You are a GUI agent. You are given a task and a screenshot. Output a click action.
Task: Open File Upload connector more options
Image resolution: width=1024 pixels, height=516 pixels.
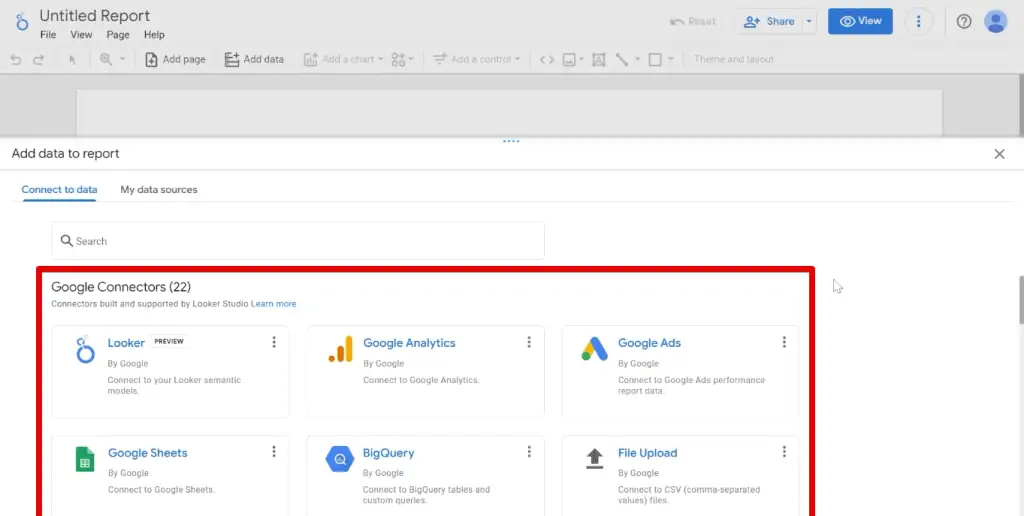click(784, 451)
